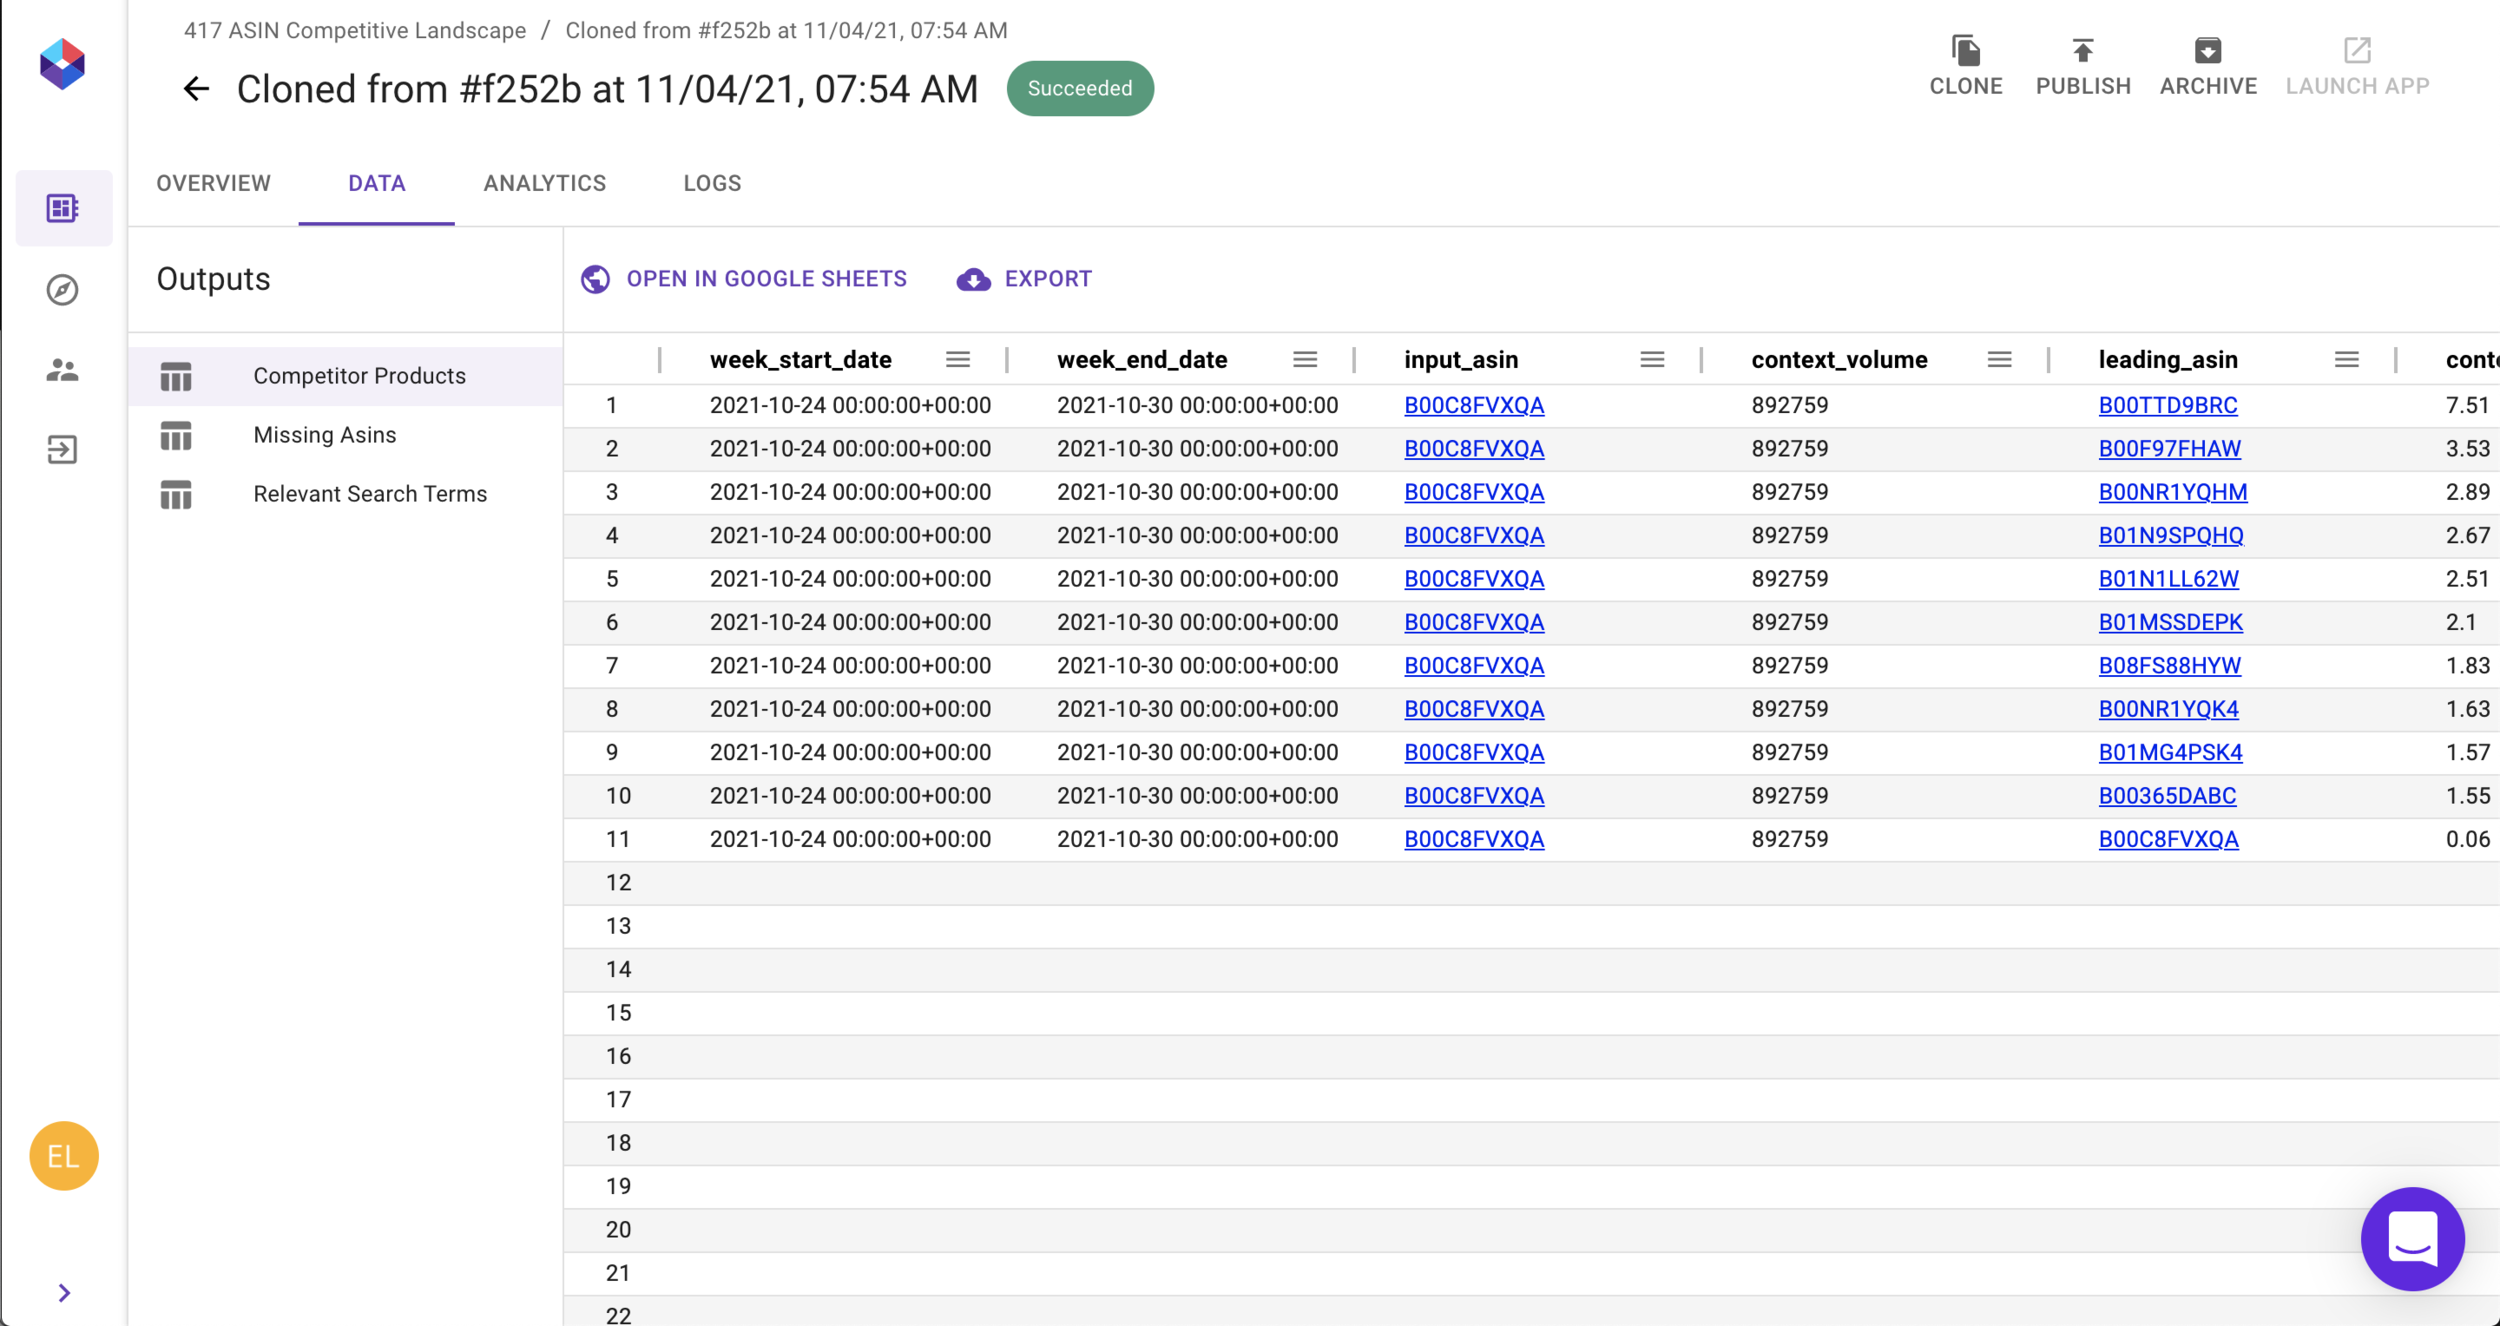The height and width of the screenshot is (1326, 2500).
Task: Open the chat support bubble
Action: (2411, 1238)
